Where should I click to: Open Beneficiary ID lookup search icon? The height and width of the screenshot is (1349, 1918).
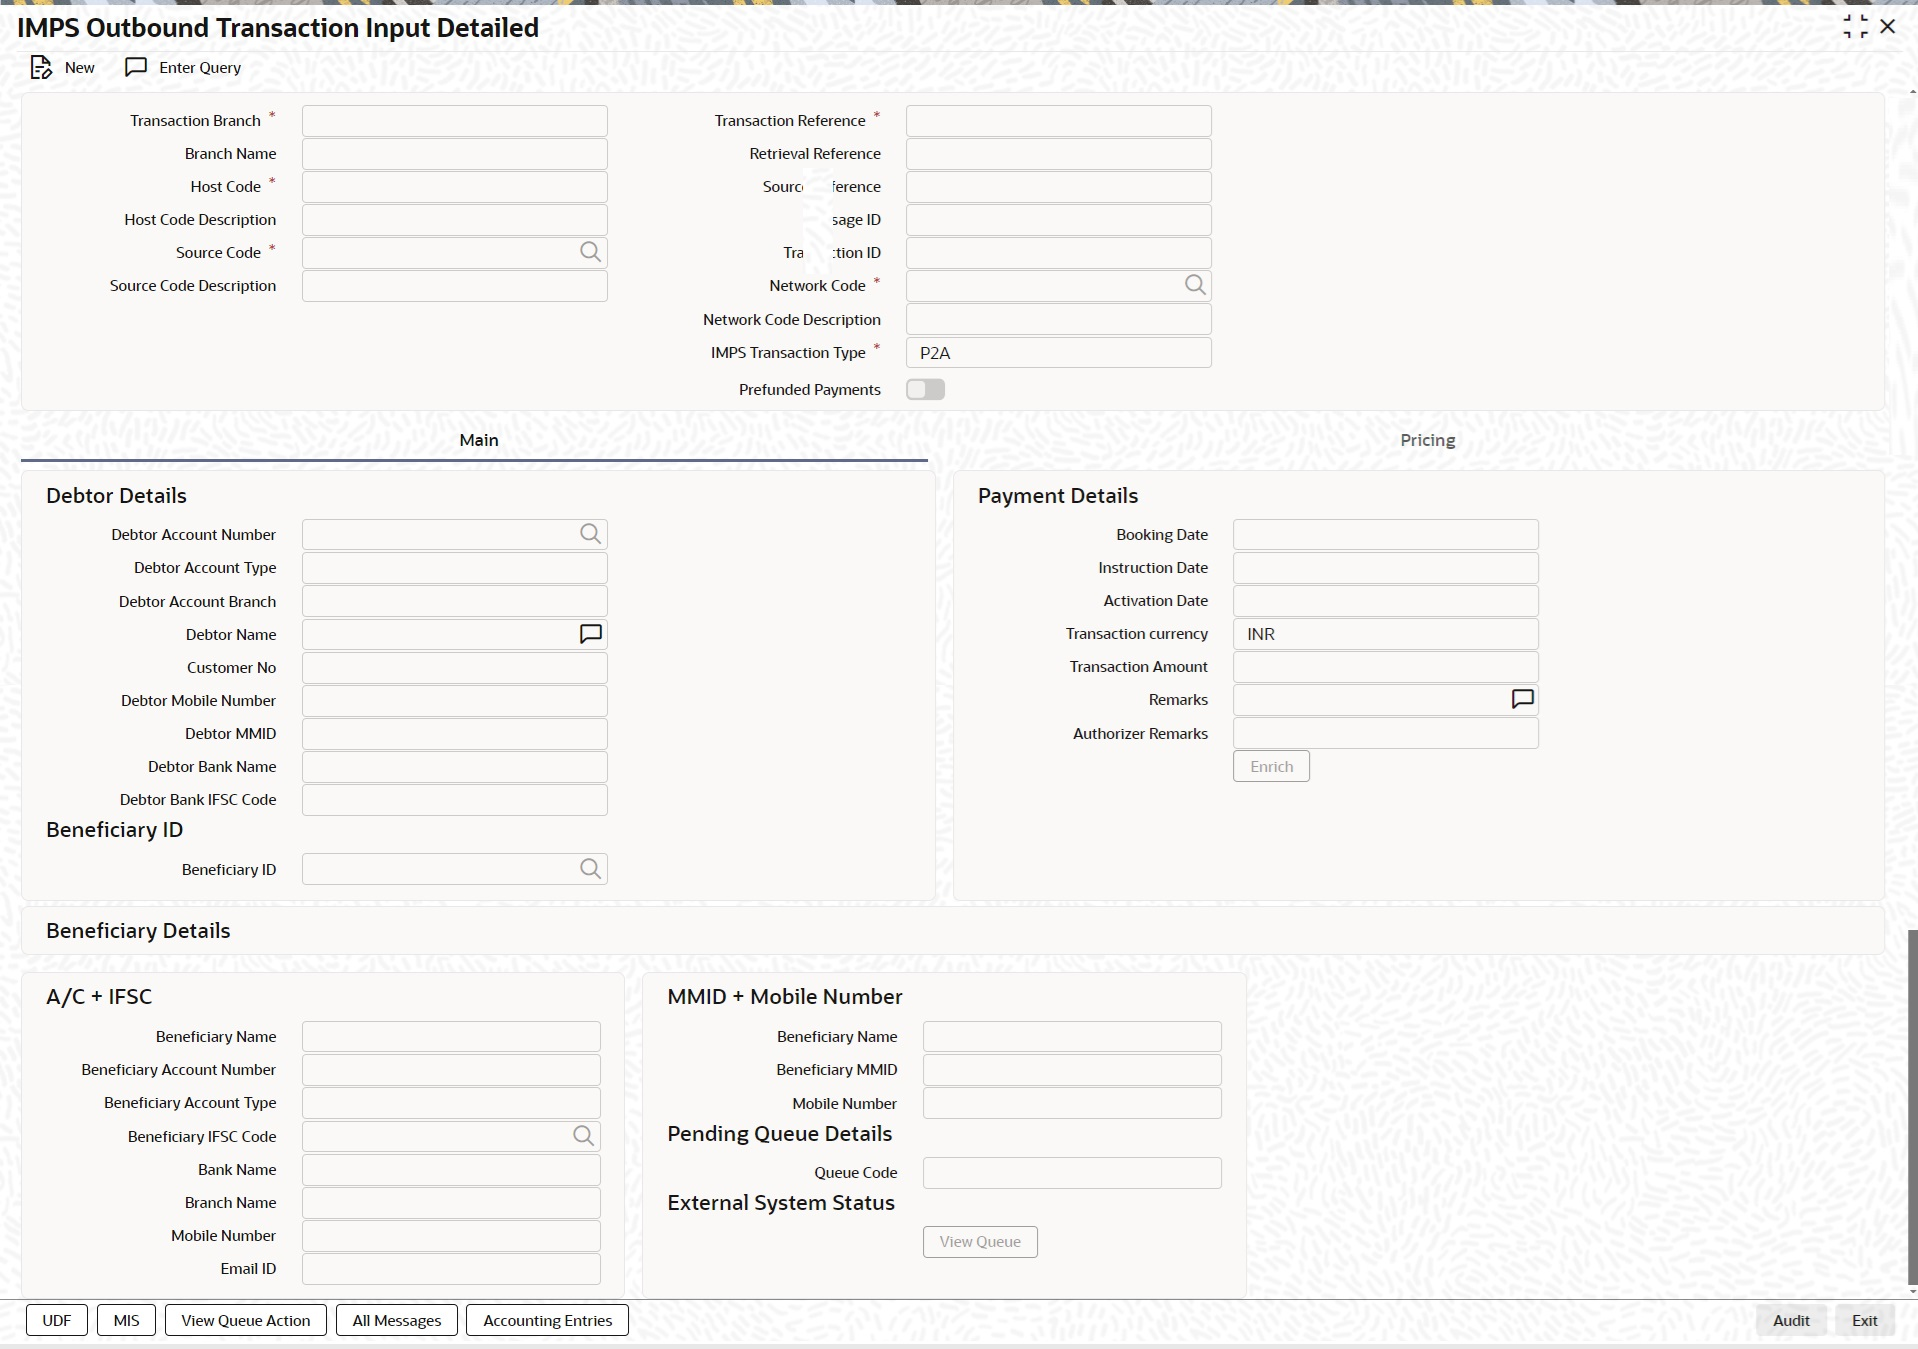point(591,869)
